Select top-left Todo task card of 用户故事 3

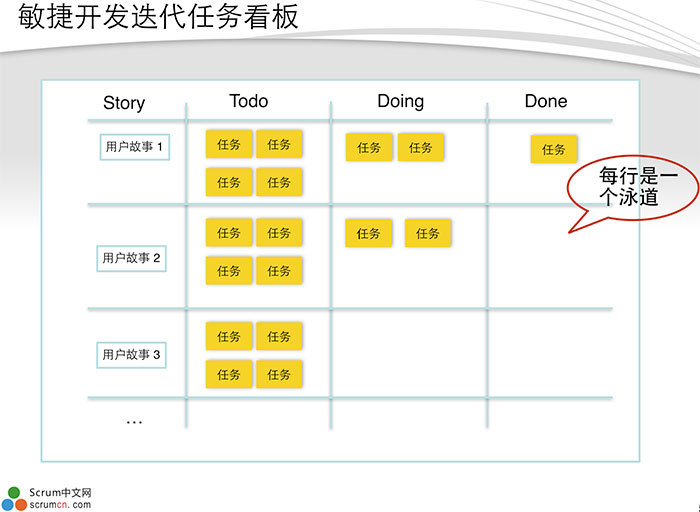229,337
